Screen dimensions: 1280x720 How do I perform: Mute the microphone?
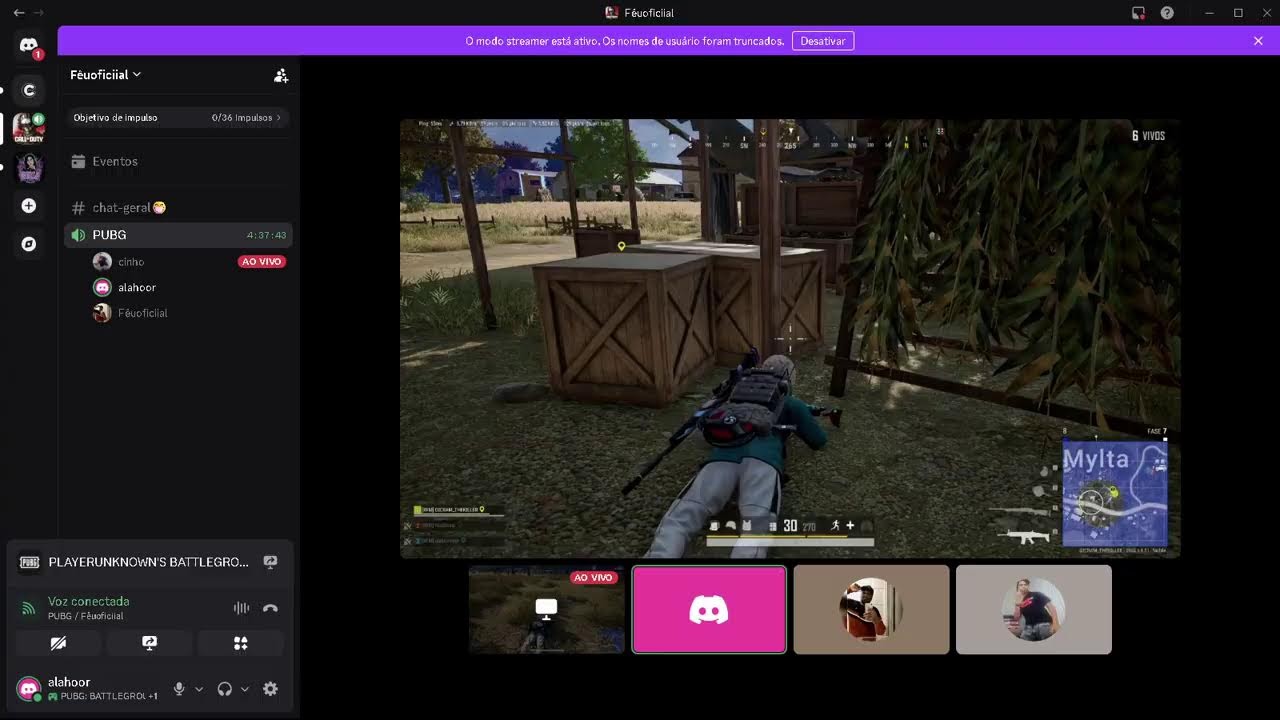179,689
